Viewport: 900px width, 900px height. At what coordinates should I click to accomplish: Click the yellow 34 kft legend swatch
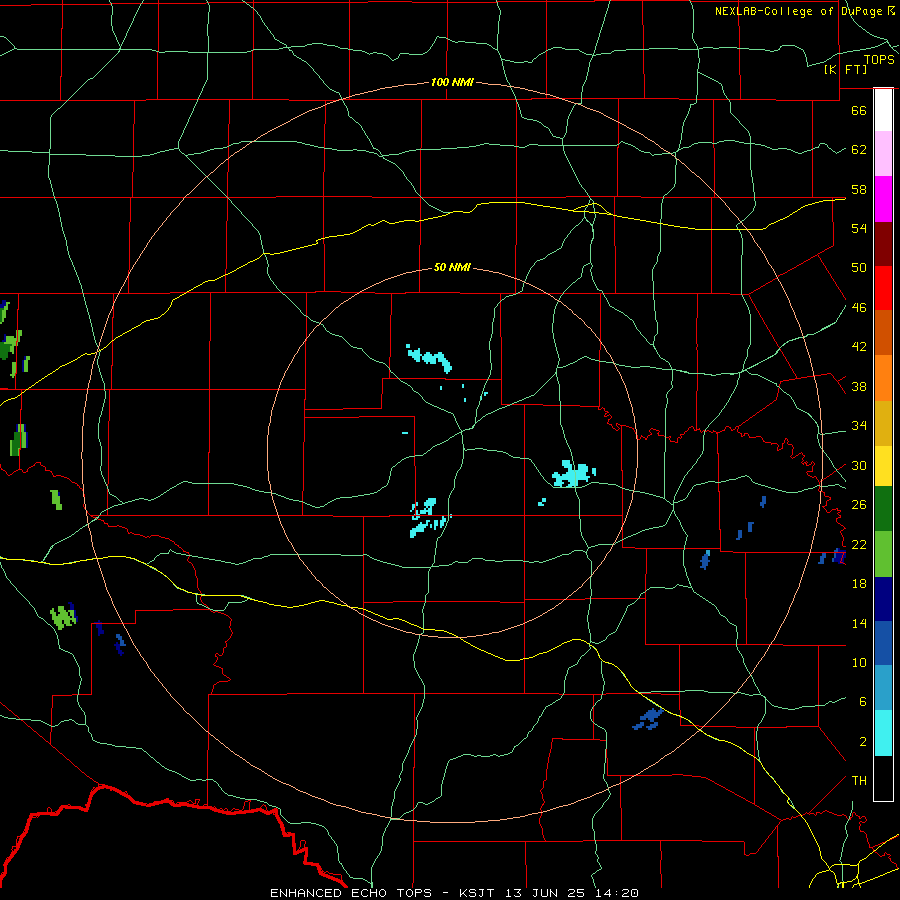click(x=883, y=466)
